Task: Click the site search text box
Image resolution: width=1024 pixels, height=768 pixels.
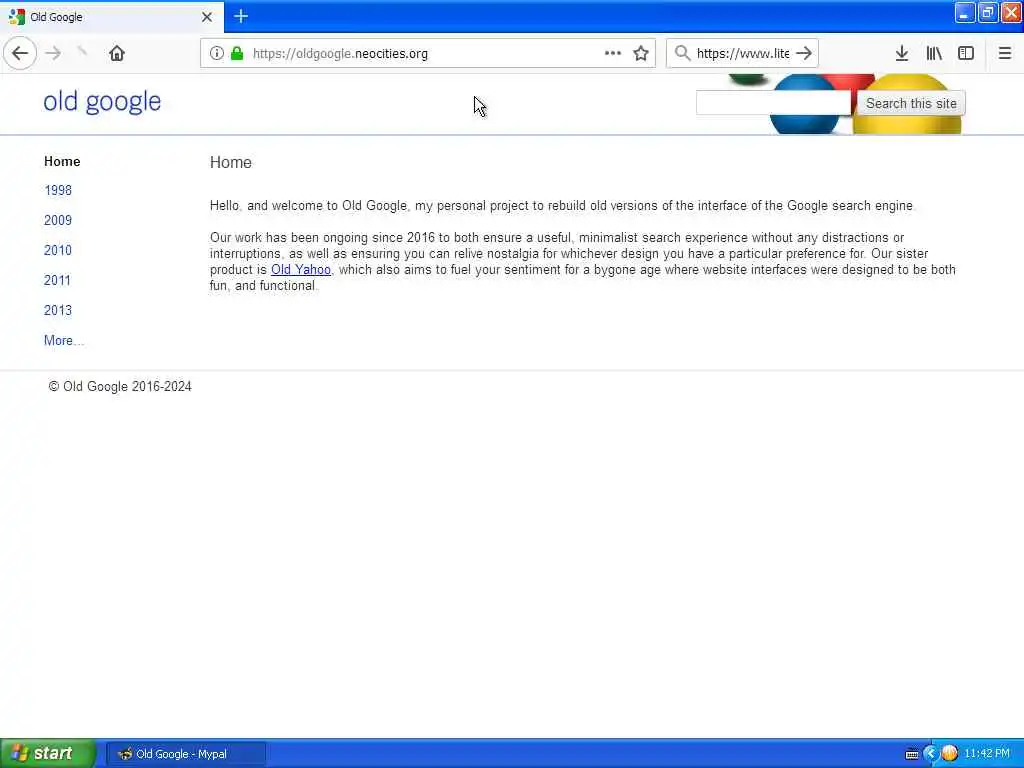Action: tap(774, 103)
